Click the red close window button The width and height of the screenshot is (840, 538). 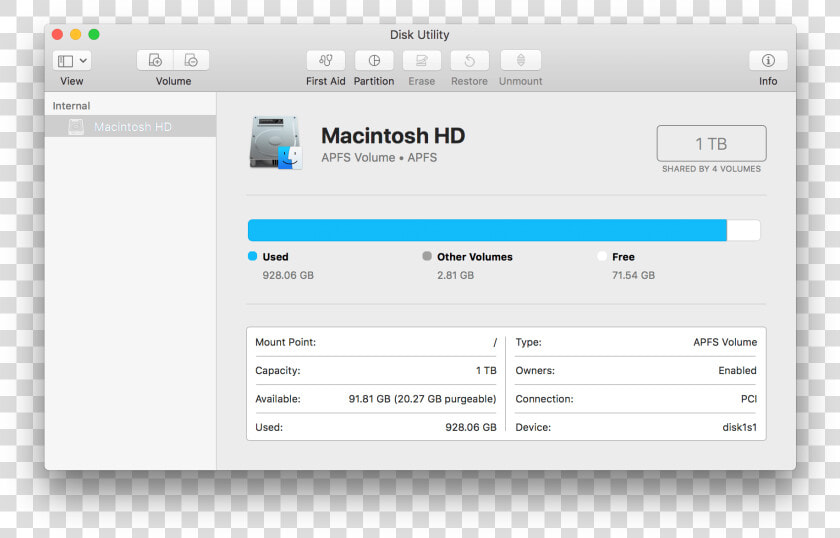pos(57,34)
